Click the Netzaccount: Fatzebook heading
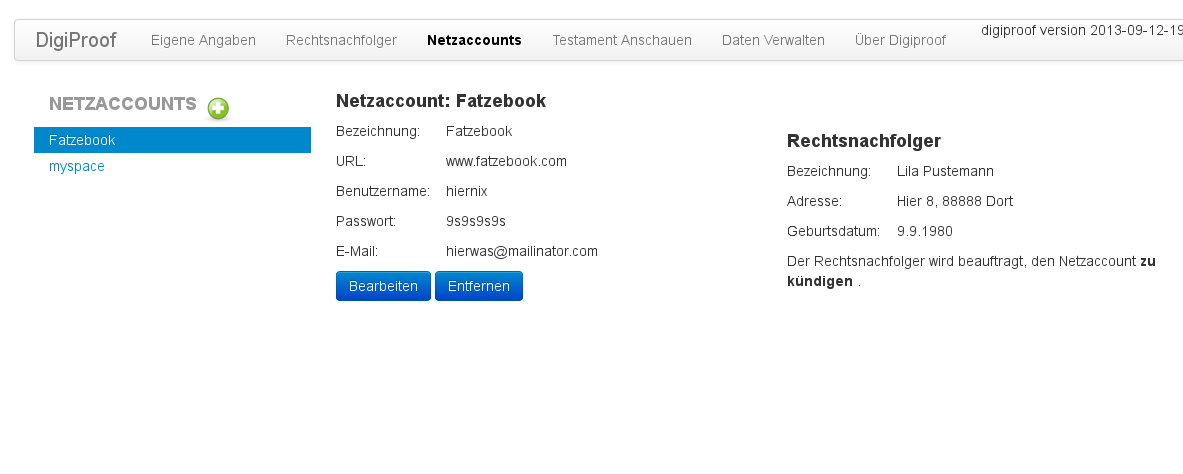The height and width of the screenshot is (474, 1183). coord(441,101)
